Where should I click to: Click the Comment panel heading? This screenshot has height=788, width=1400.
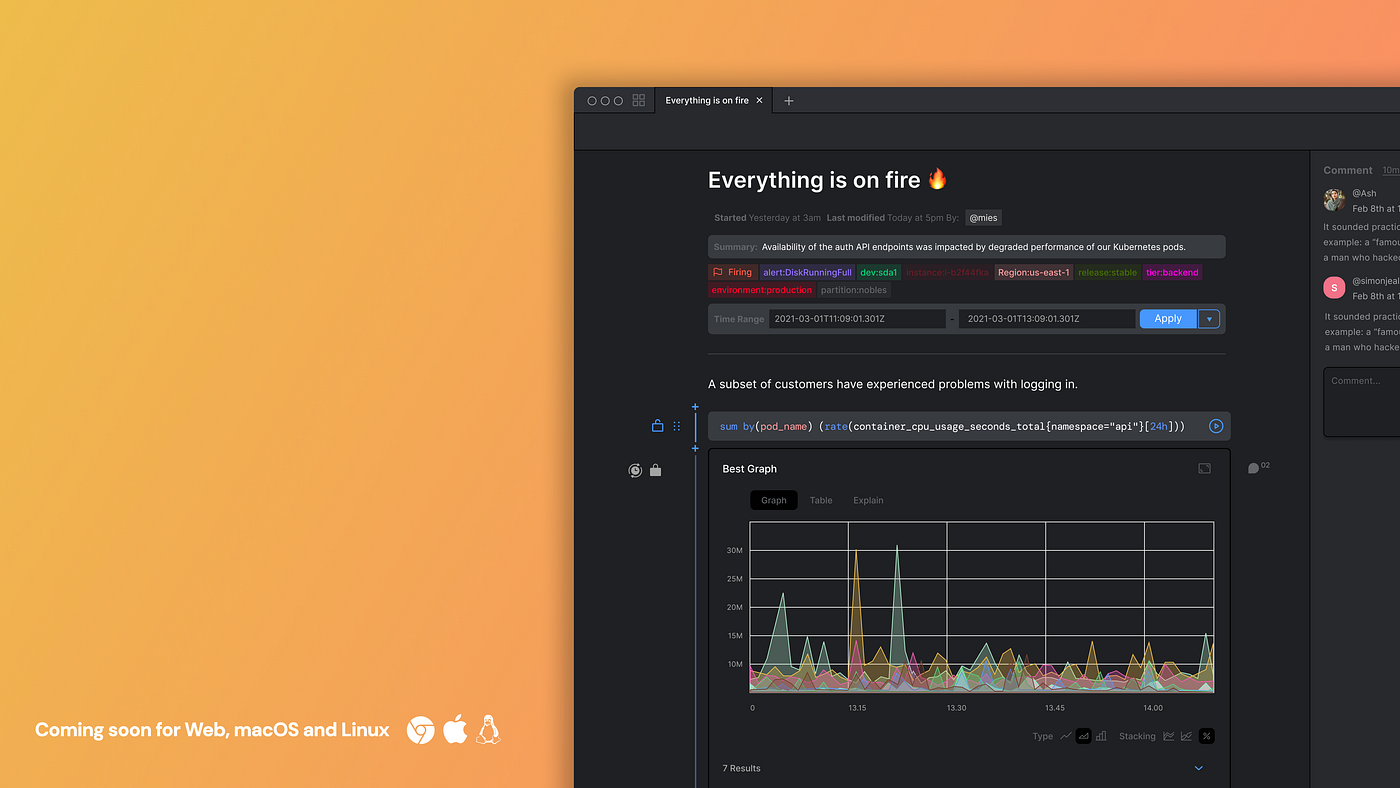tap(1348, 170)
